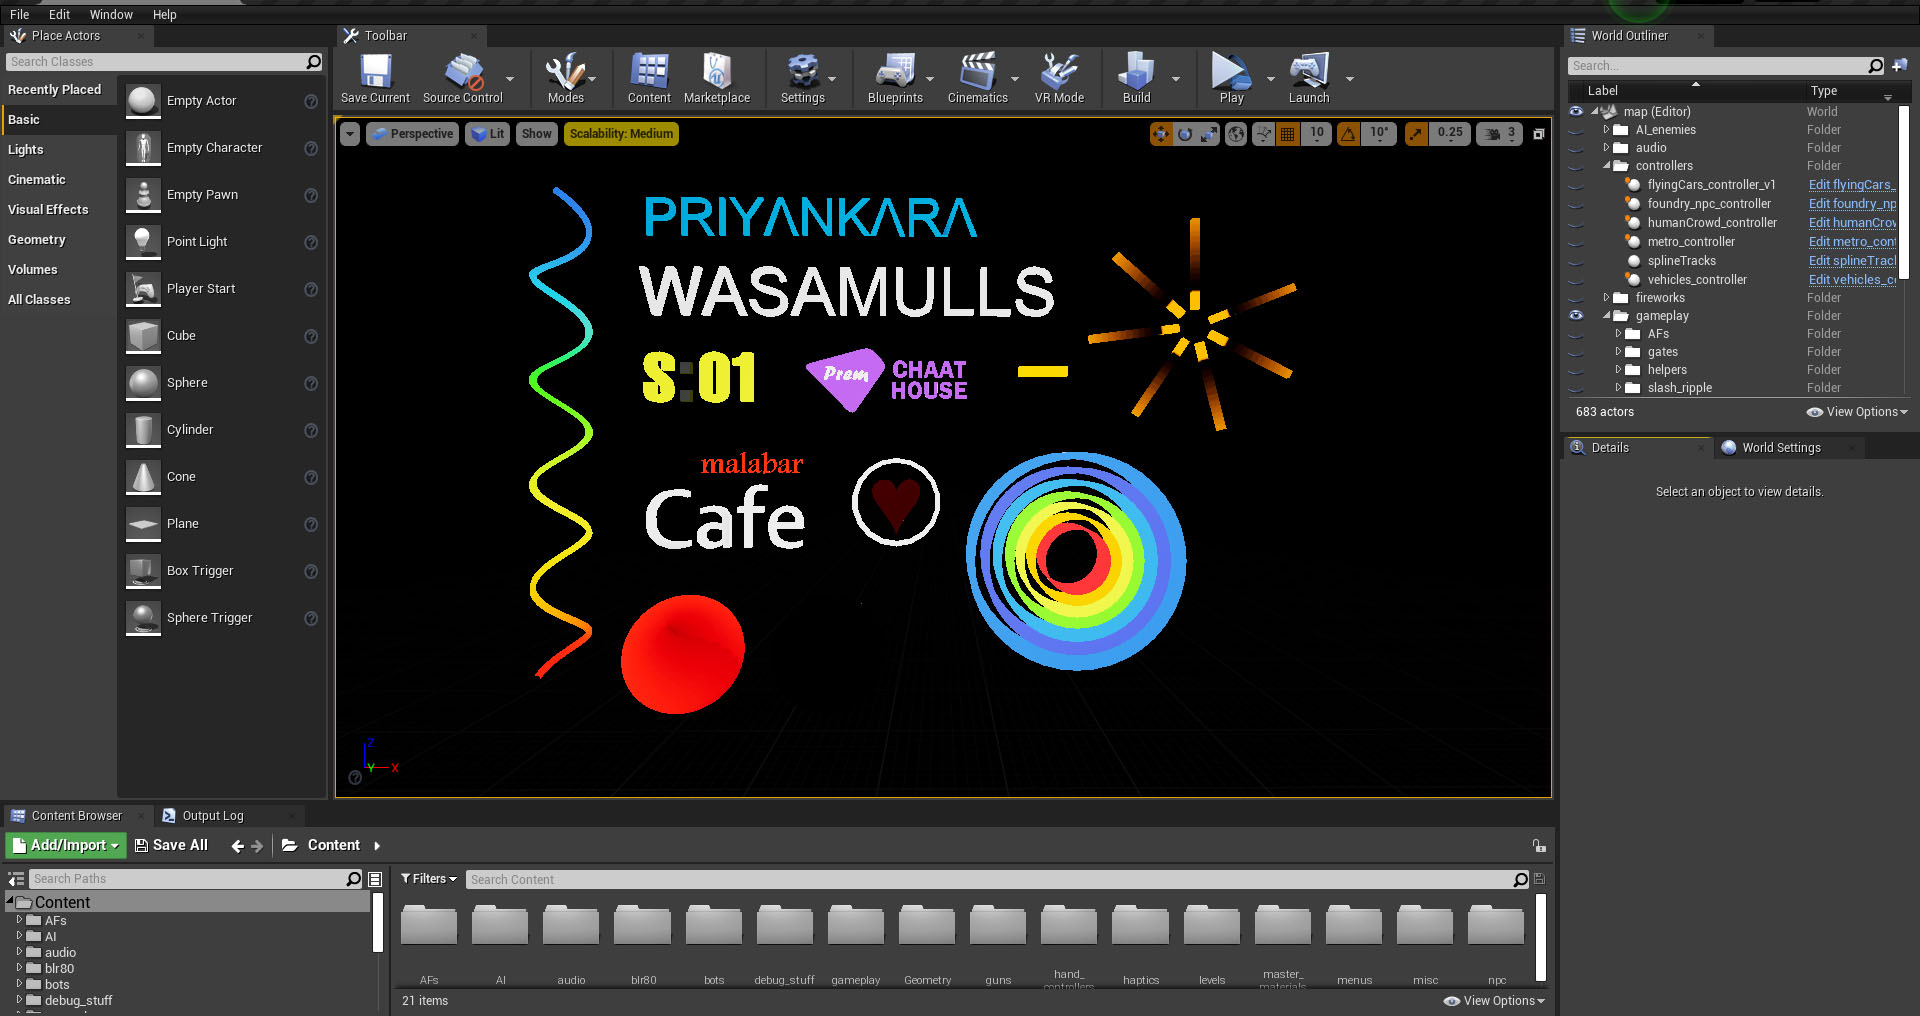Viewport: 1920px width, 1016px height.
Task: Click the Search Content input field
Action: (x=990, y=880)
